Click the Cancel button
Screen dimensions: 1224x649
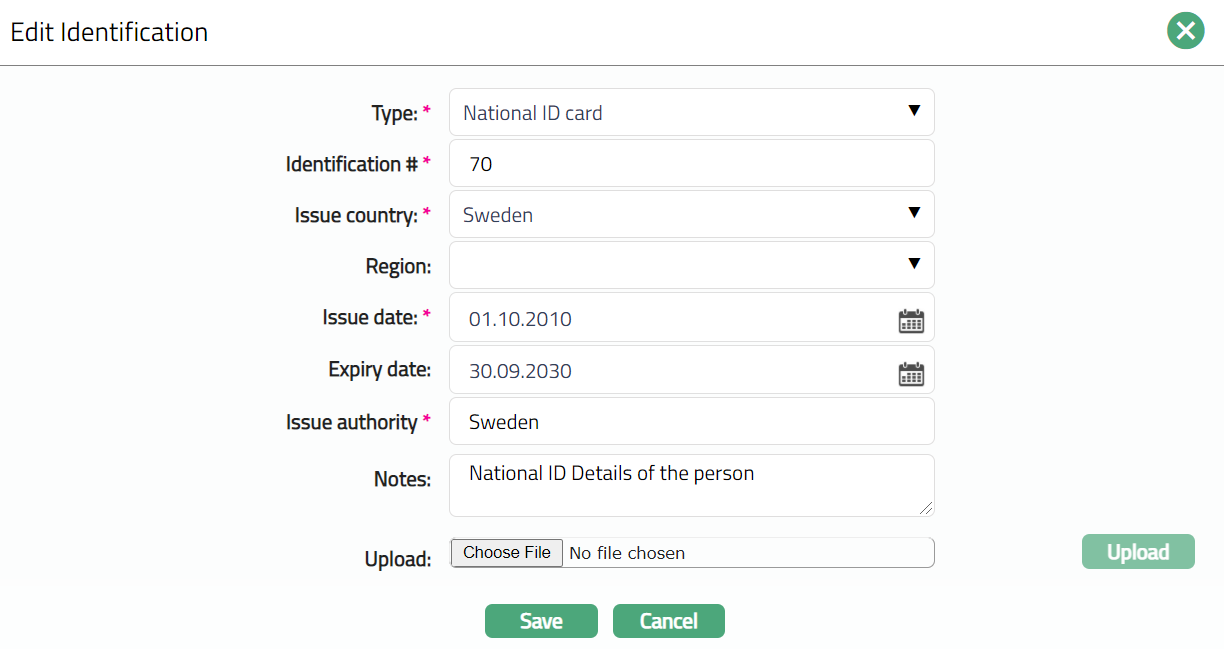[x=668, y=621]
